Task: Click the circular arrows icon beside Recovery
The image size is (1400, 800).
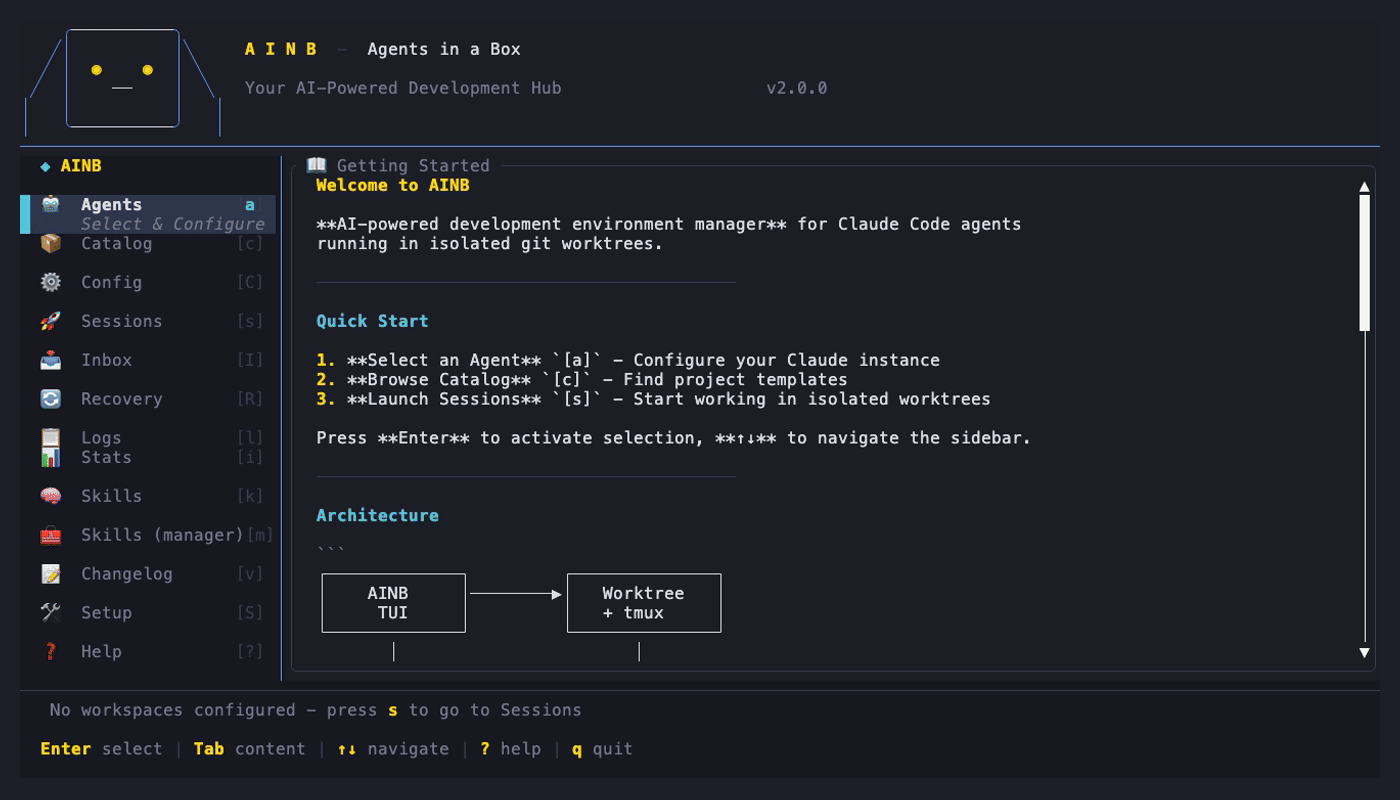Action: coord(51,399)
